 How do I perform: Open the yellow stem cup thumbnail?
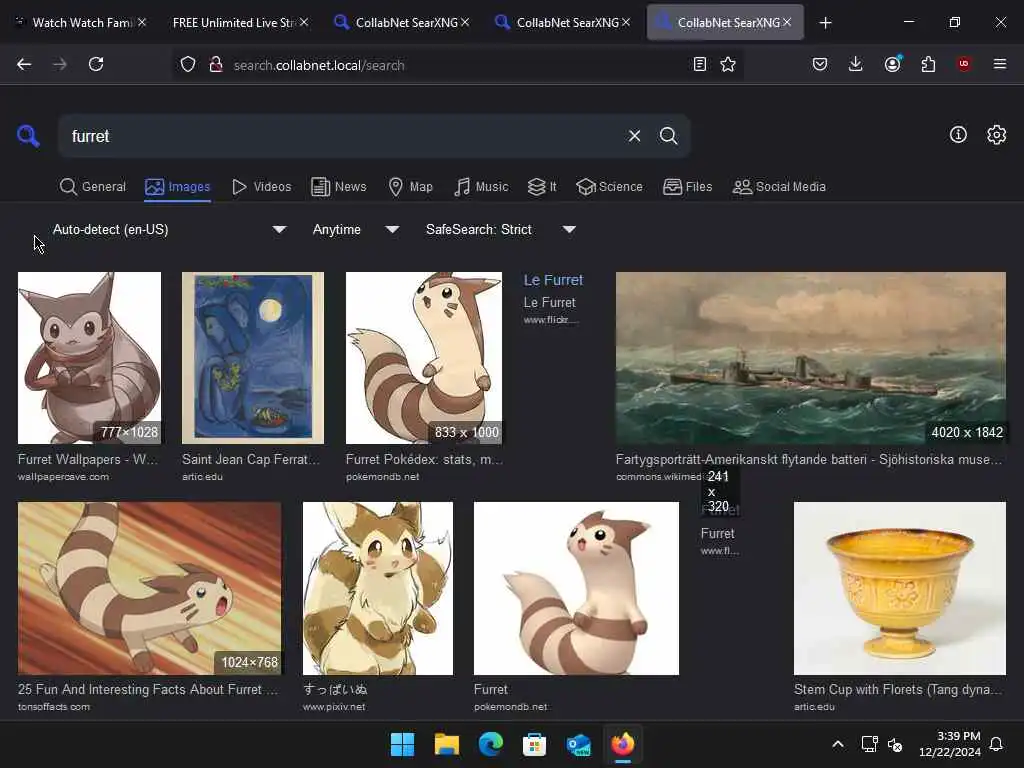point(899,588)
